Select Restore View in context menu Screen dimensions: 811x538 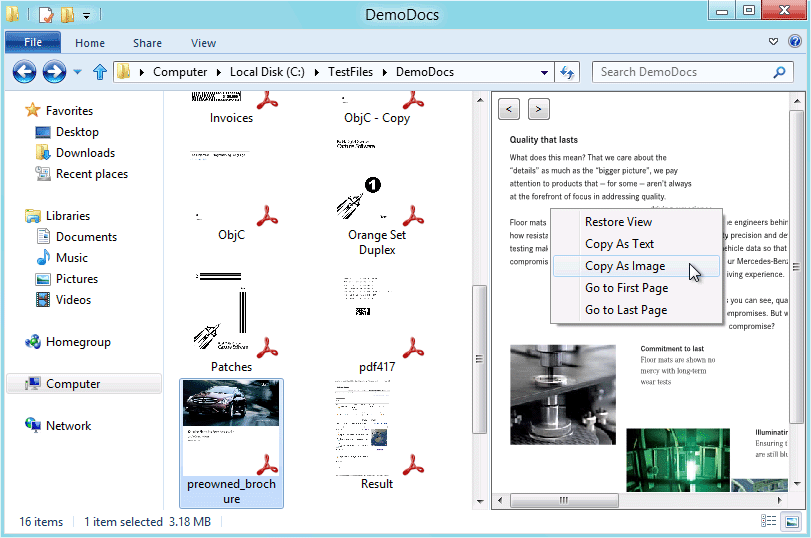636,222
